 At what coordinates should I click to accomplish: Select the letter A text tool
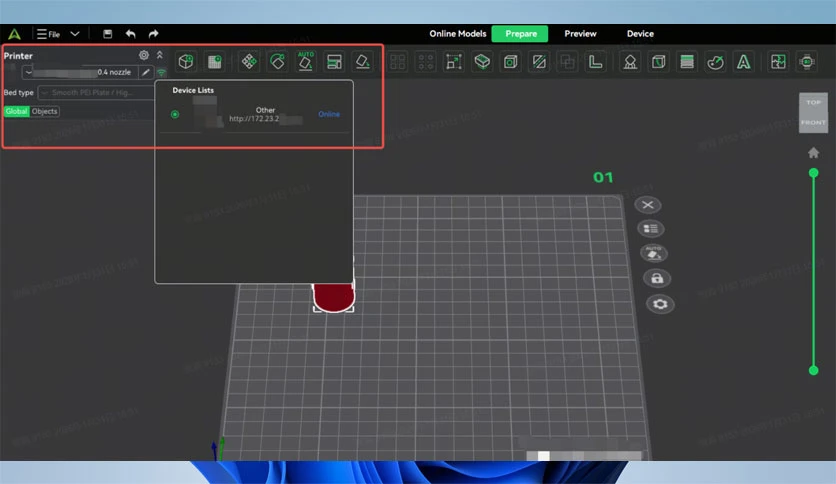tap(743, 62)
